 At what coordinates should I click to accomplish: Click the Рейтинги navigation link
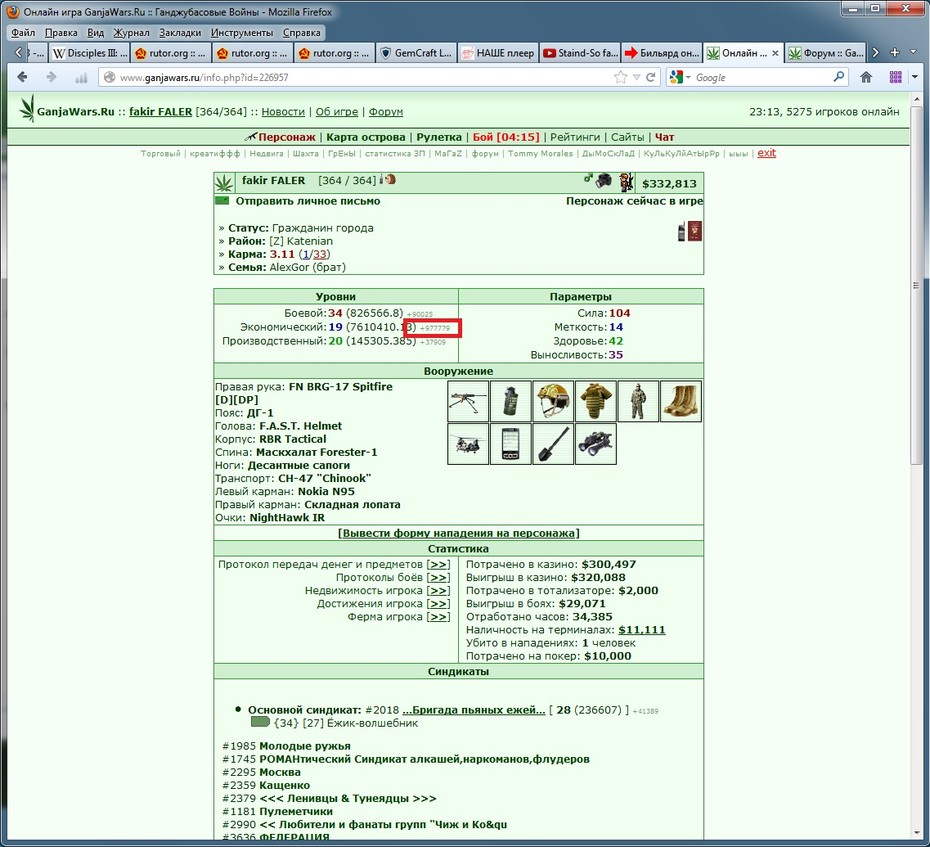(575, 137)
